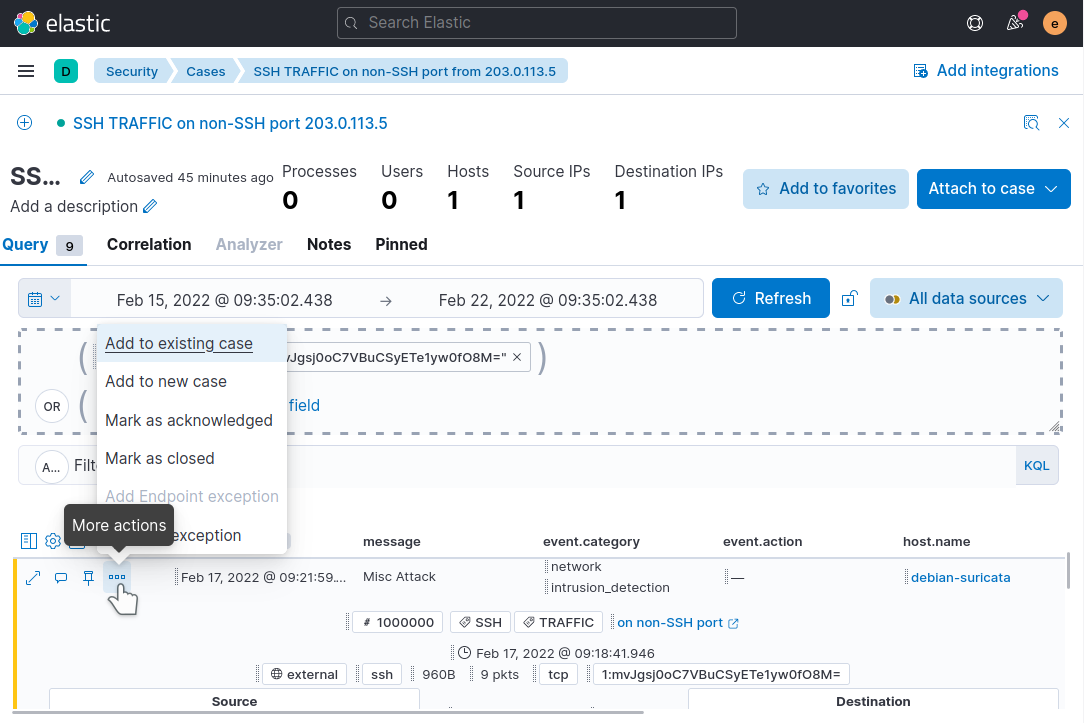Open the Attach to case dropdown

coord(993,189)
